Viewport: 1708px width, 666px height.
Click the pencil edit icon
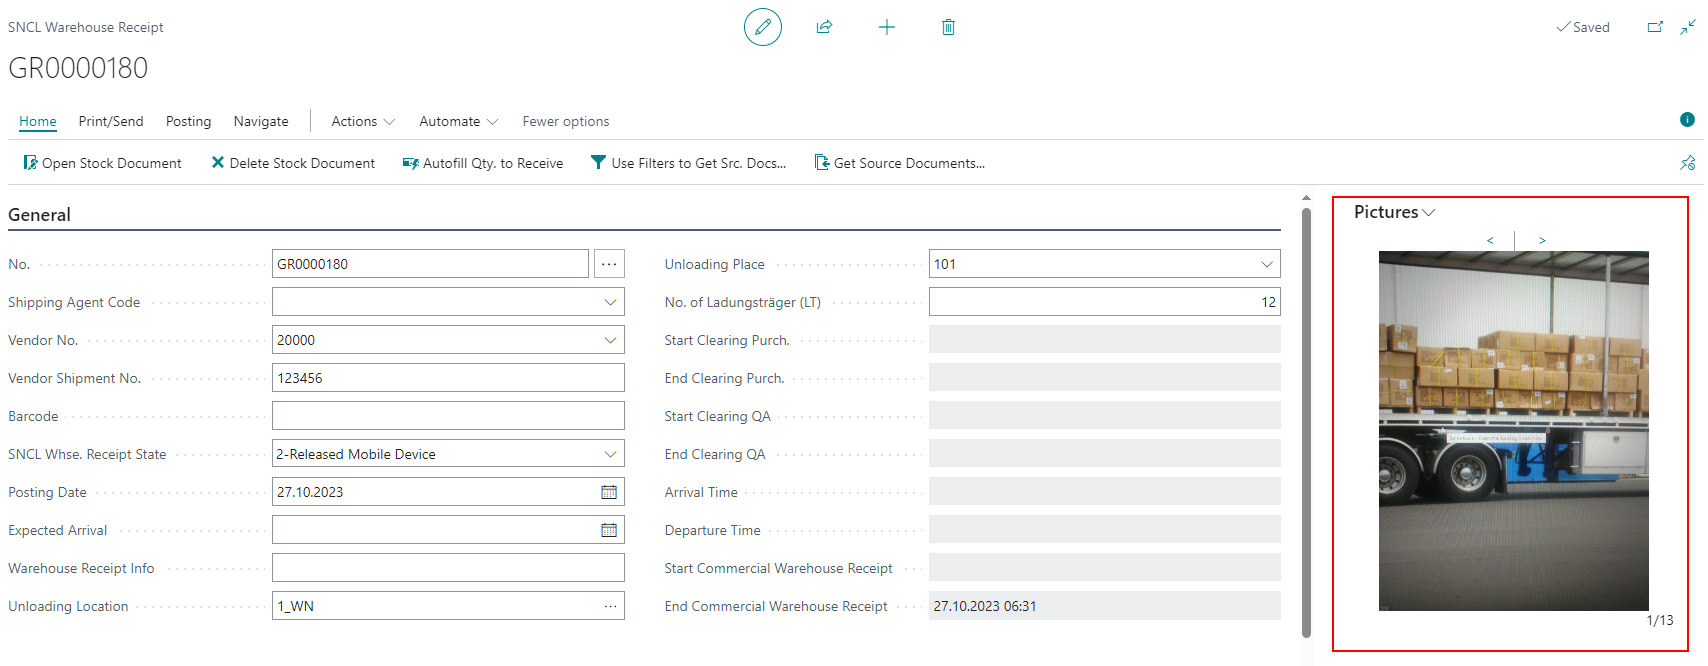(762, 27)
